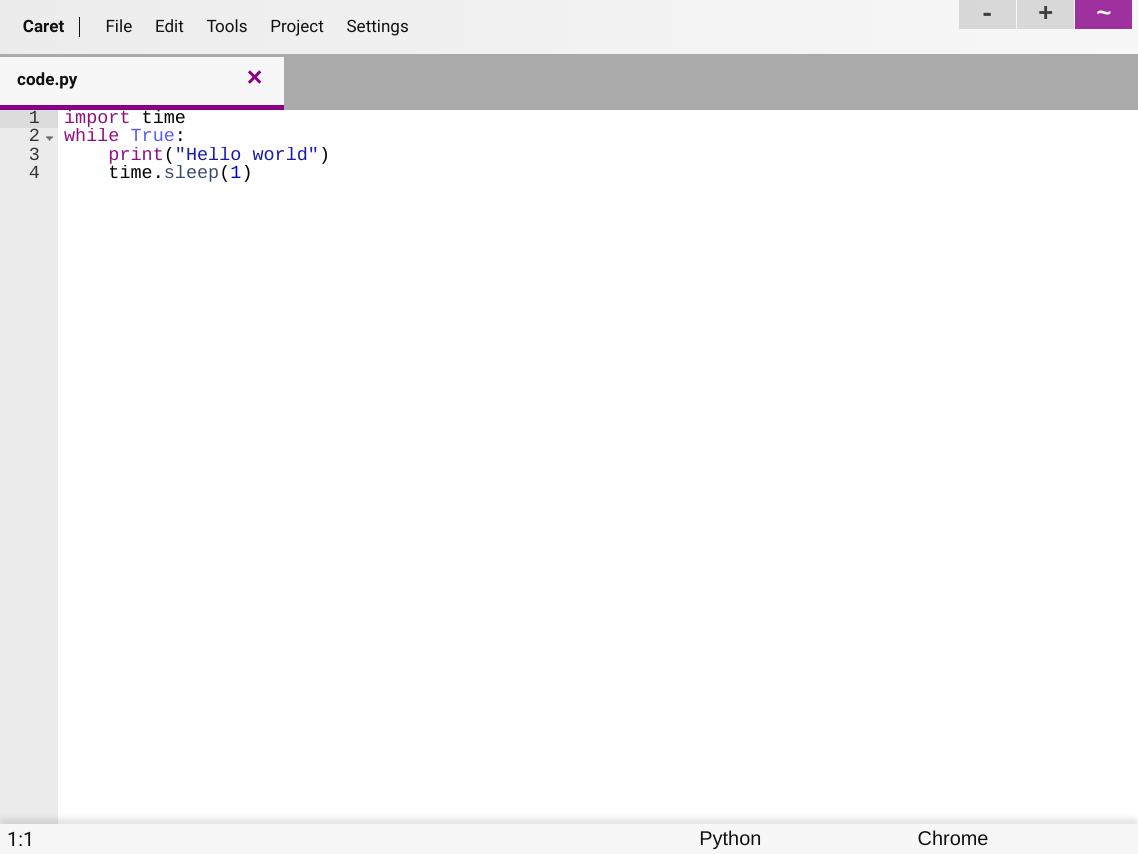Open the Edit menu
Screen dimensions: 1138x854
coord(168,27)
